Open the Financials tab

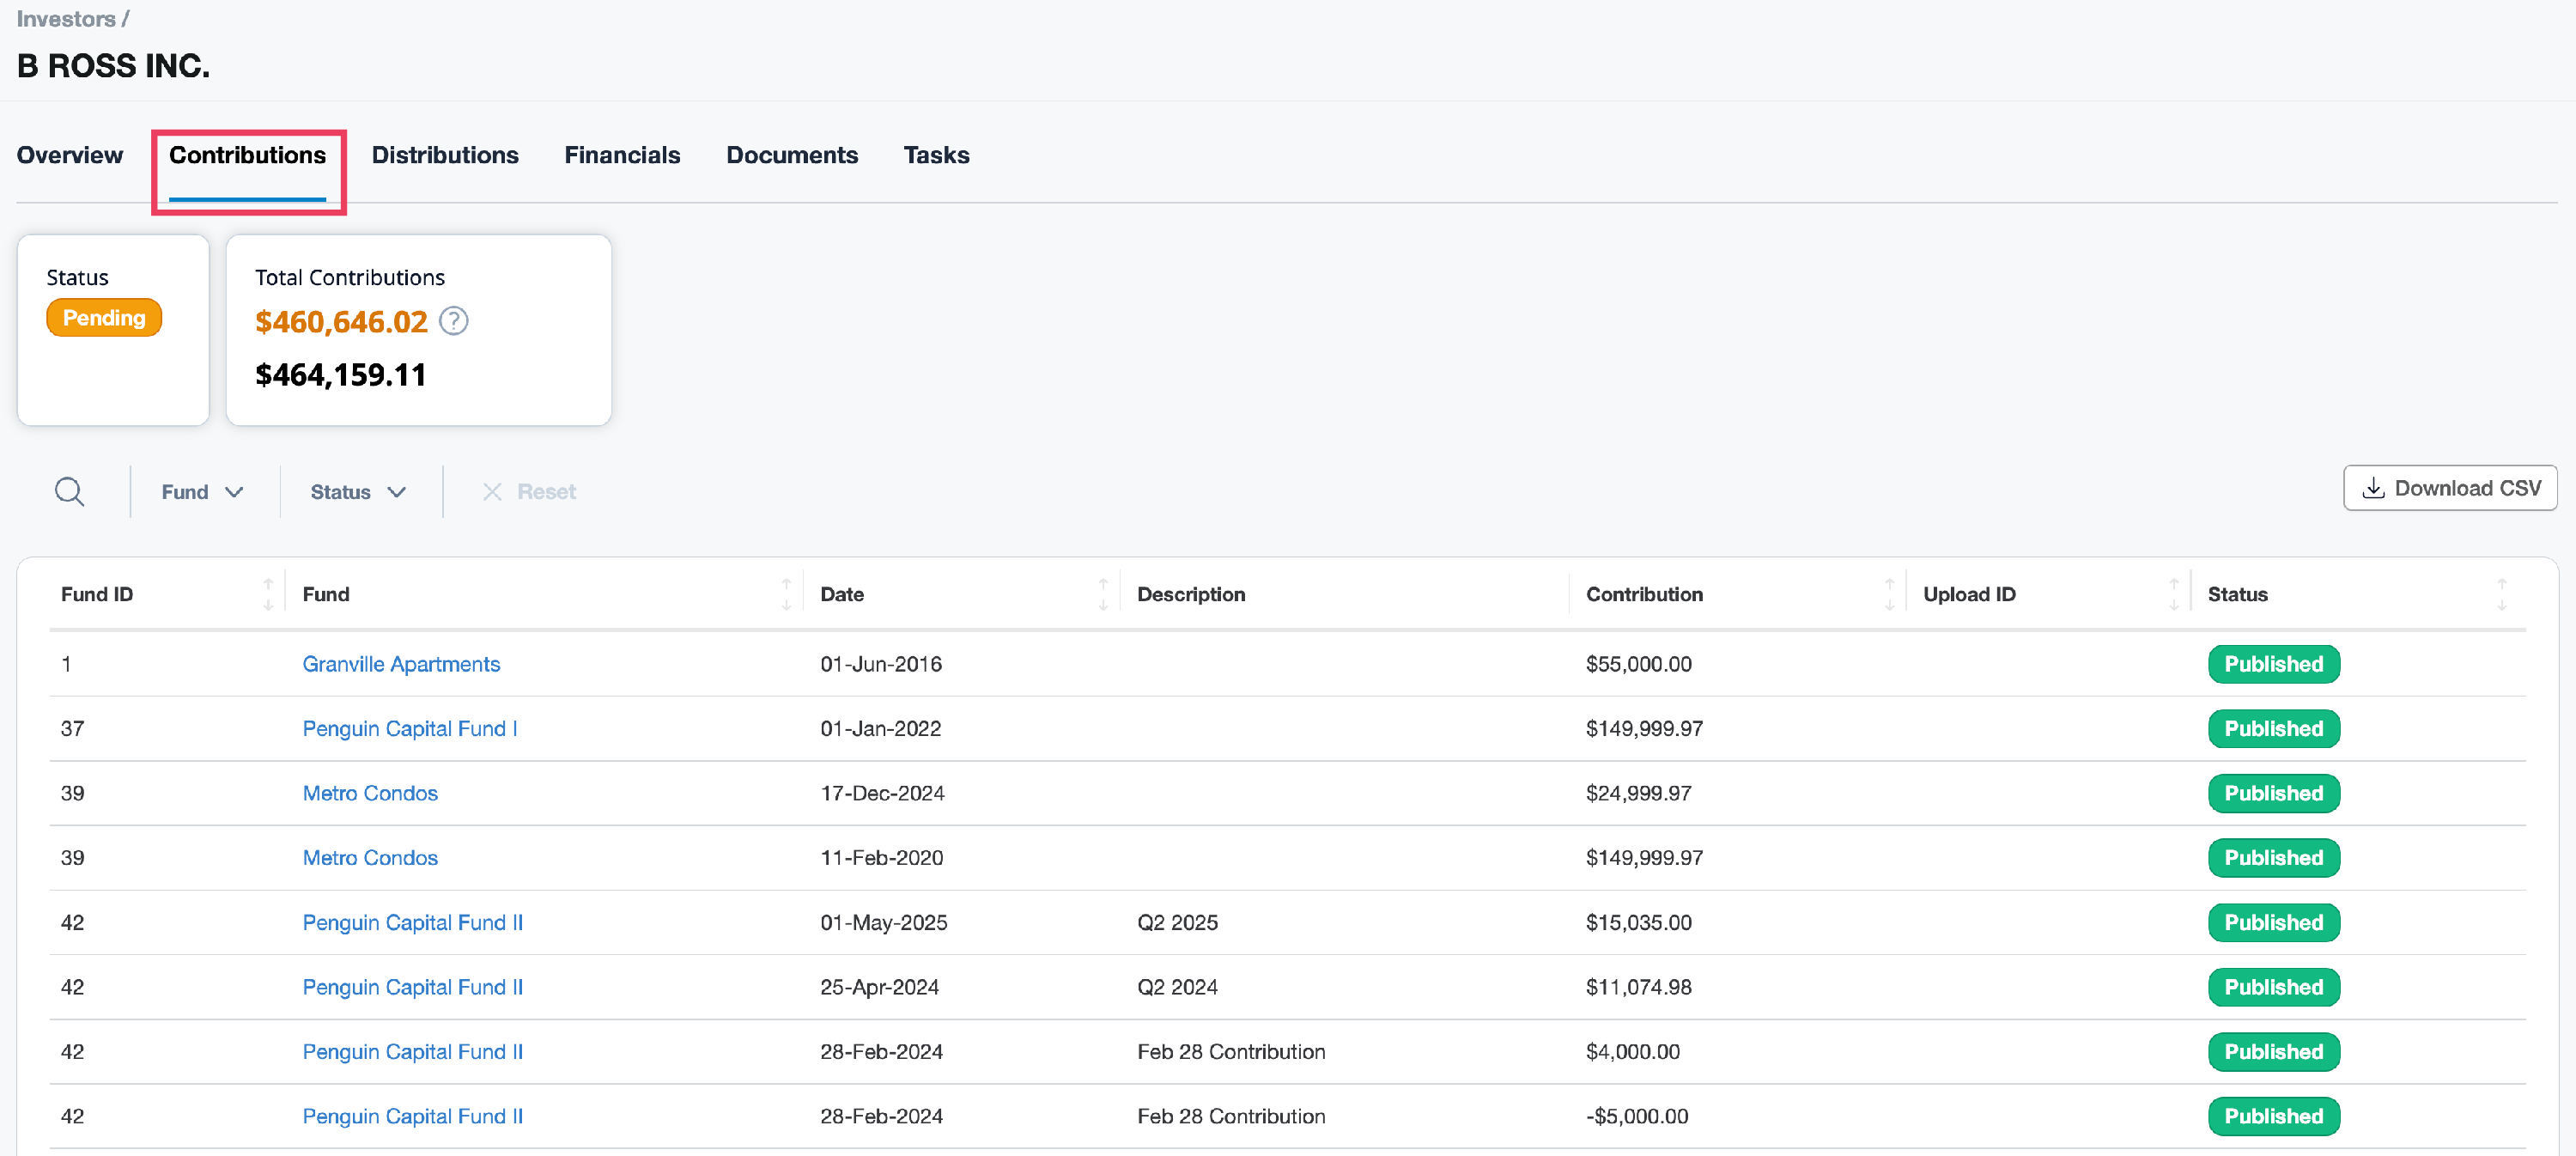coord(622,155)
